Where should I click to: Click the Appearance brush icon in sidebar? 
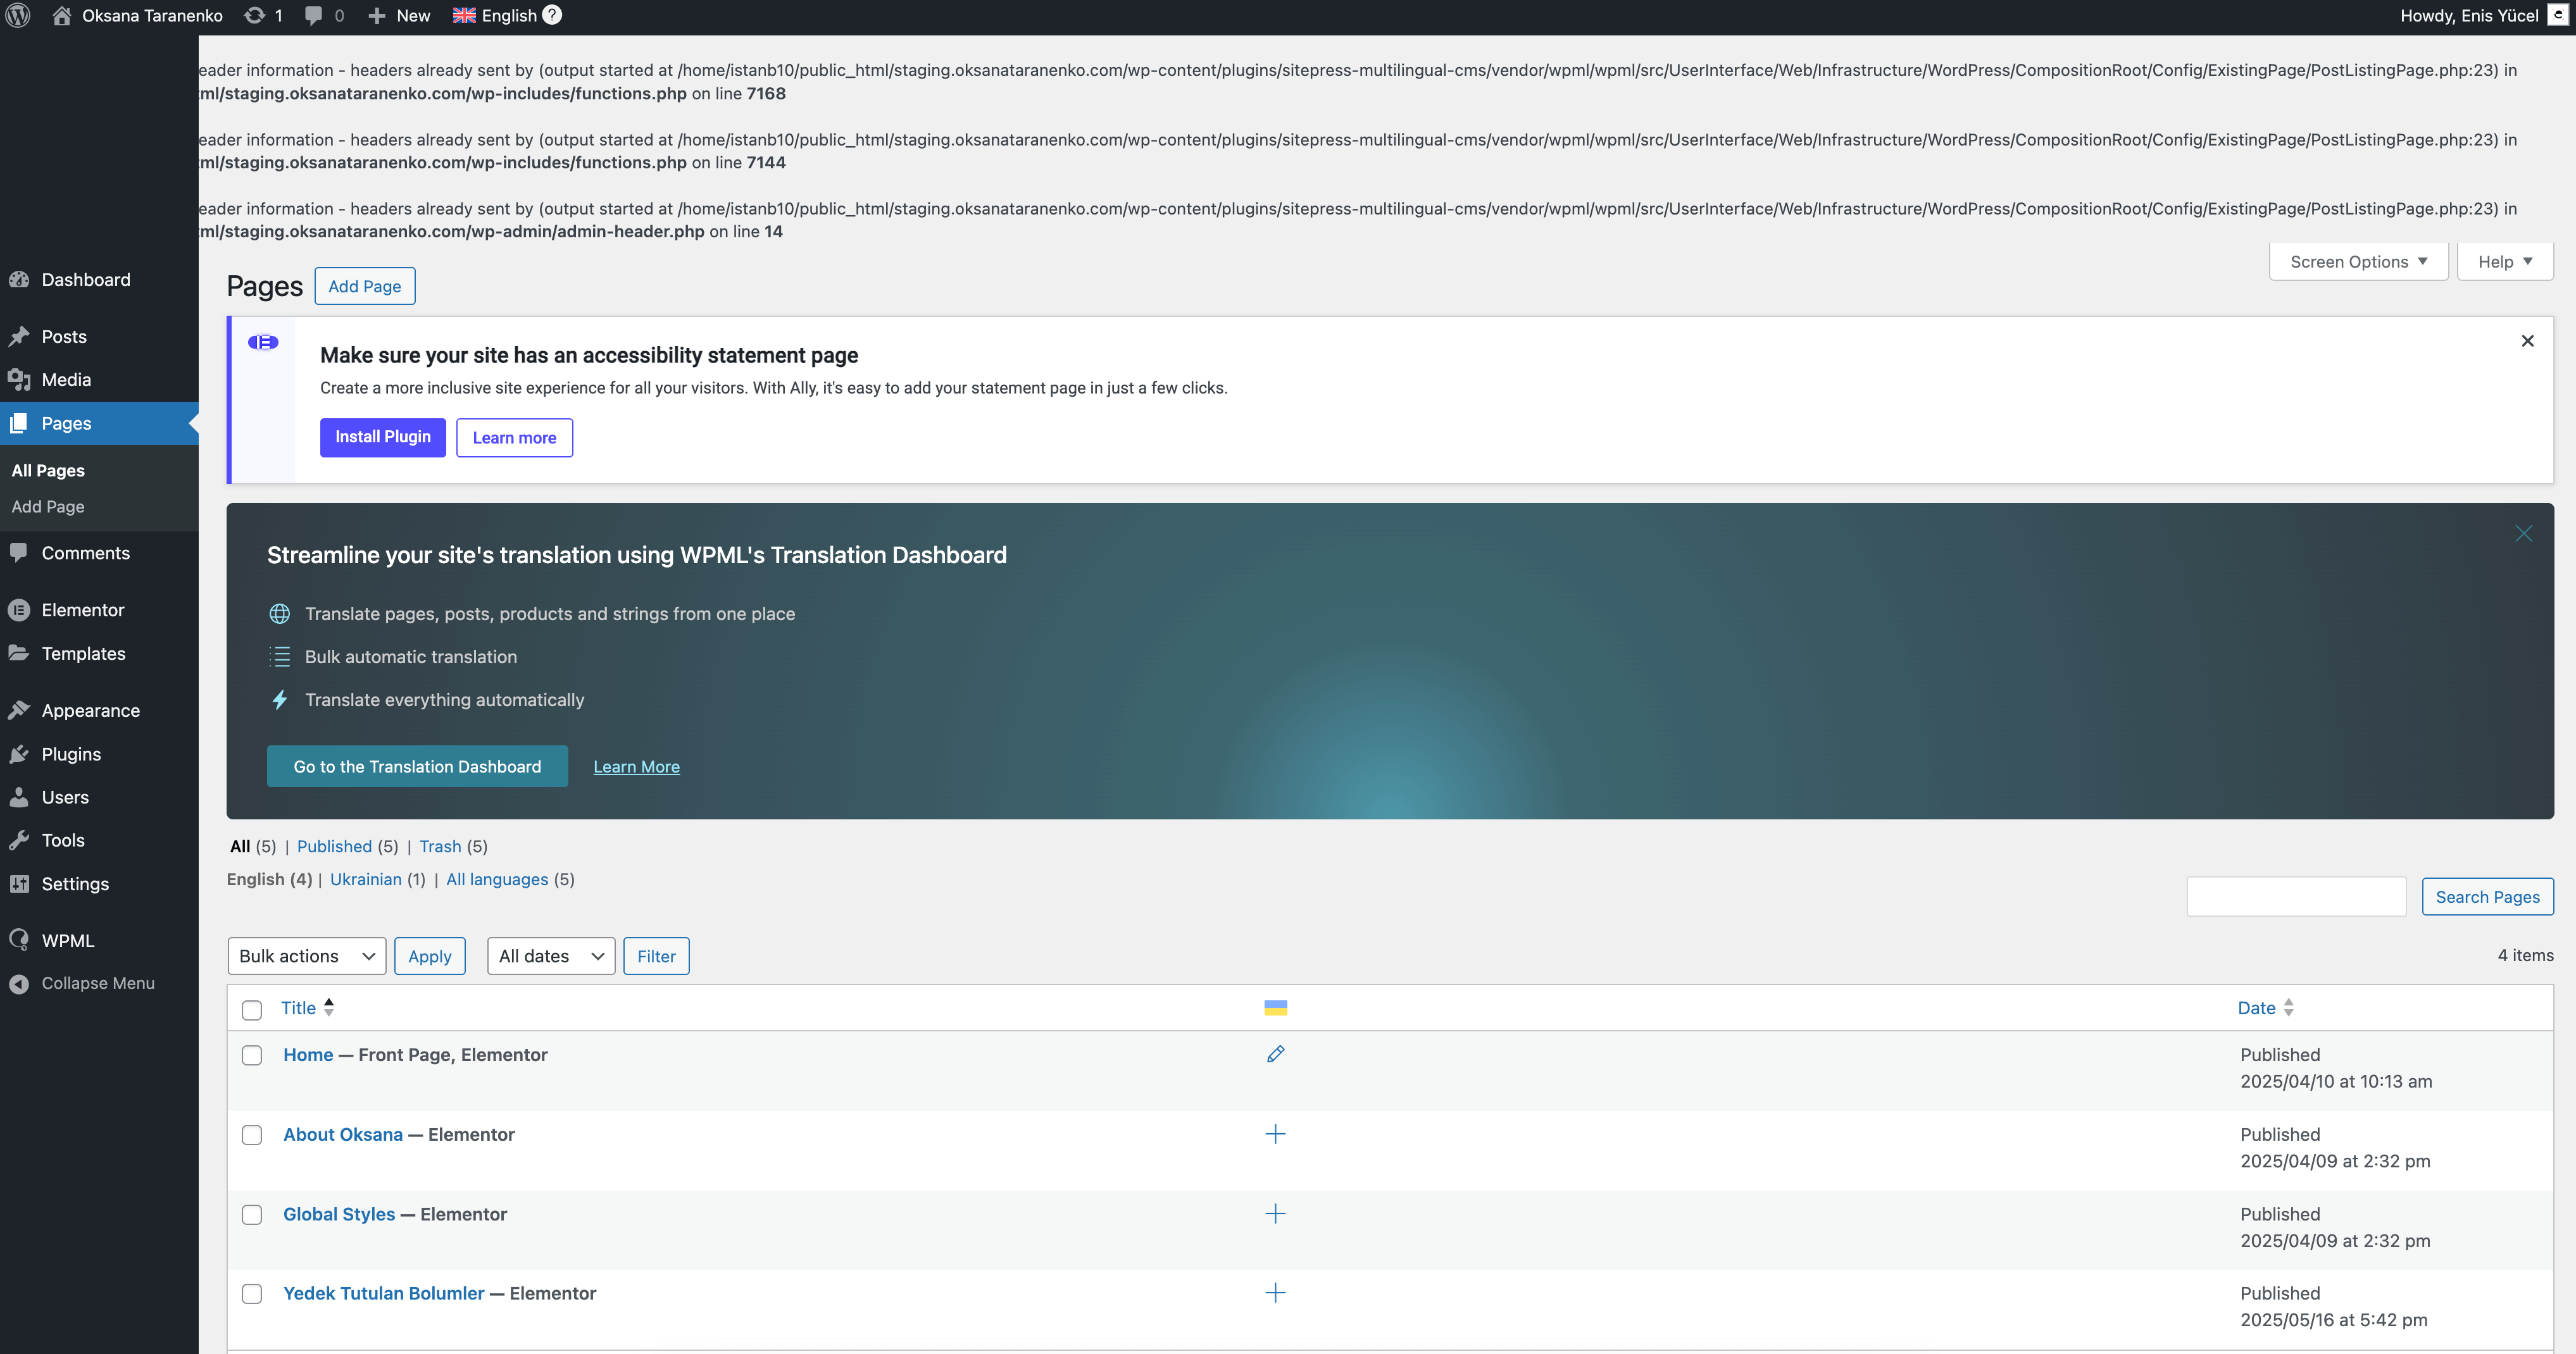pyautogui.click(x=19, y=711)
